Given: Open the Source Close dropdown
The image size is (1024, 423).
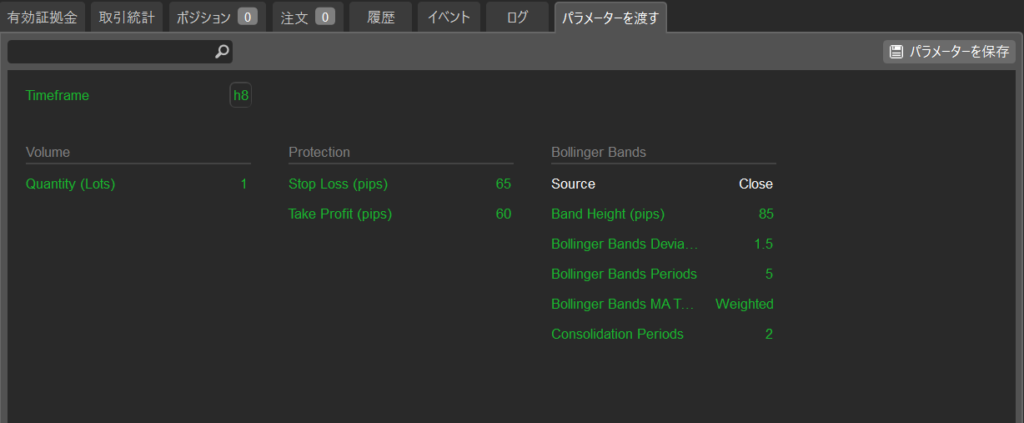Looking at the screenshot, I should click(755, 184).
